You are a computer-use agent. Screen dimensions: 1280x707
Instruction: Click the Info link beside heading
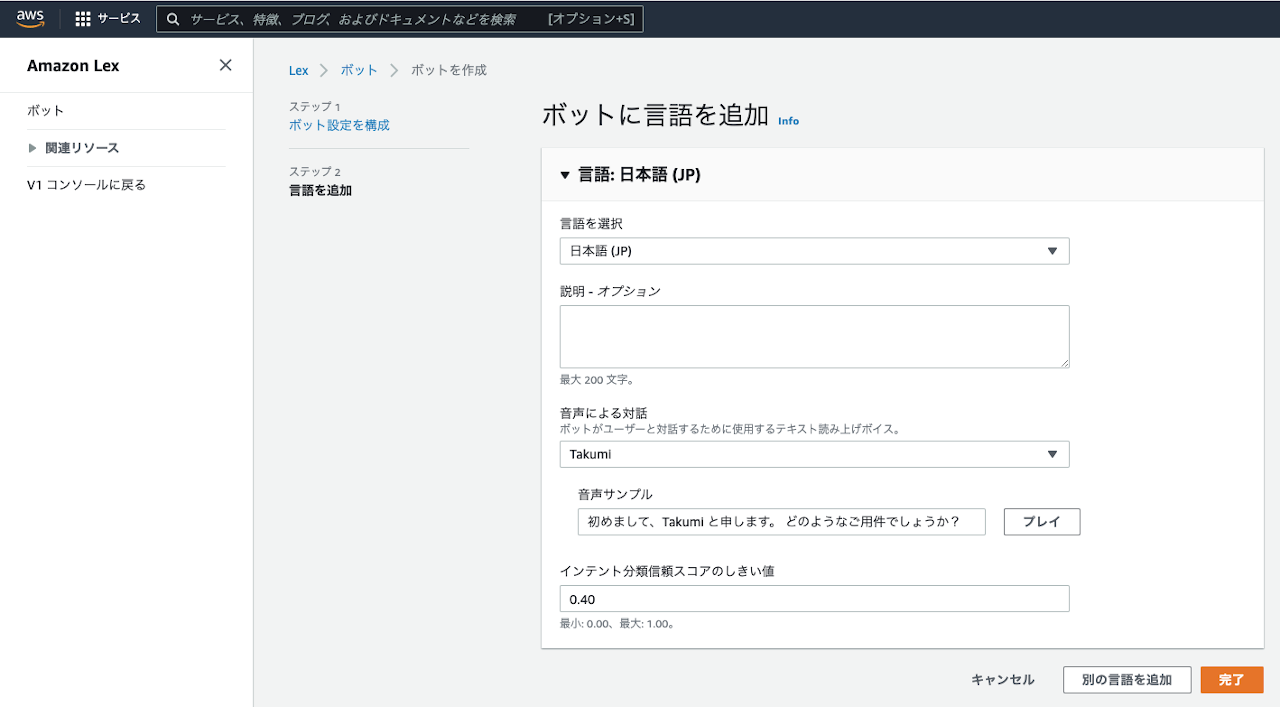click(789, 121)
